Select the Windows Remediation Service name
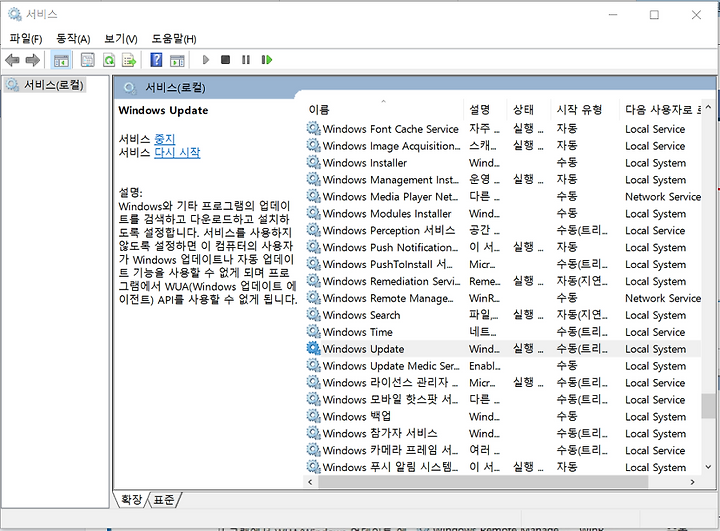Image resolution: width=720 pixels, height=531 pixels. [x=391, y=281]
